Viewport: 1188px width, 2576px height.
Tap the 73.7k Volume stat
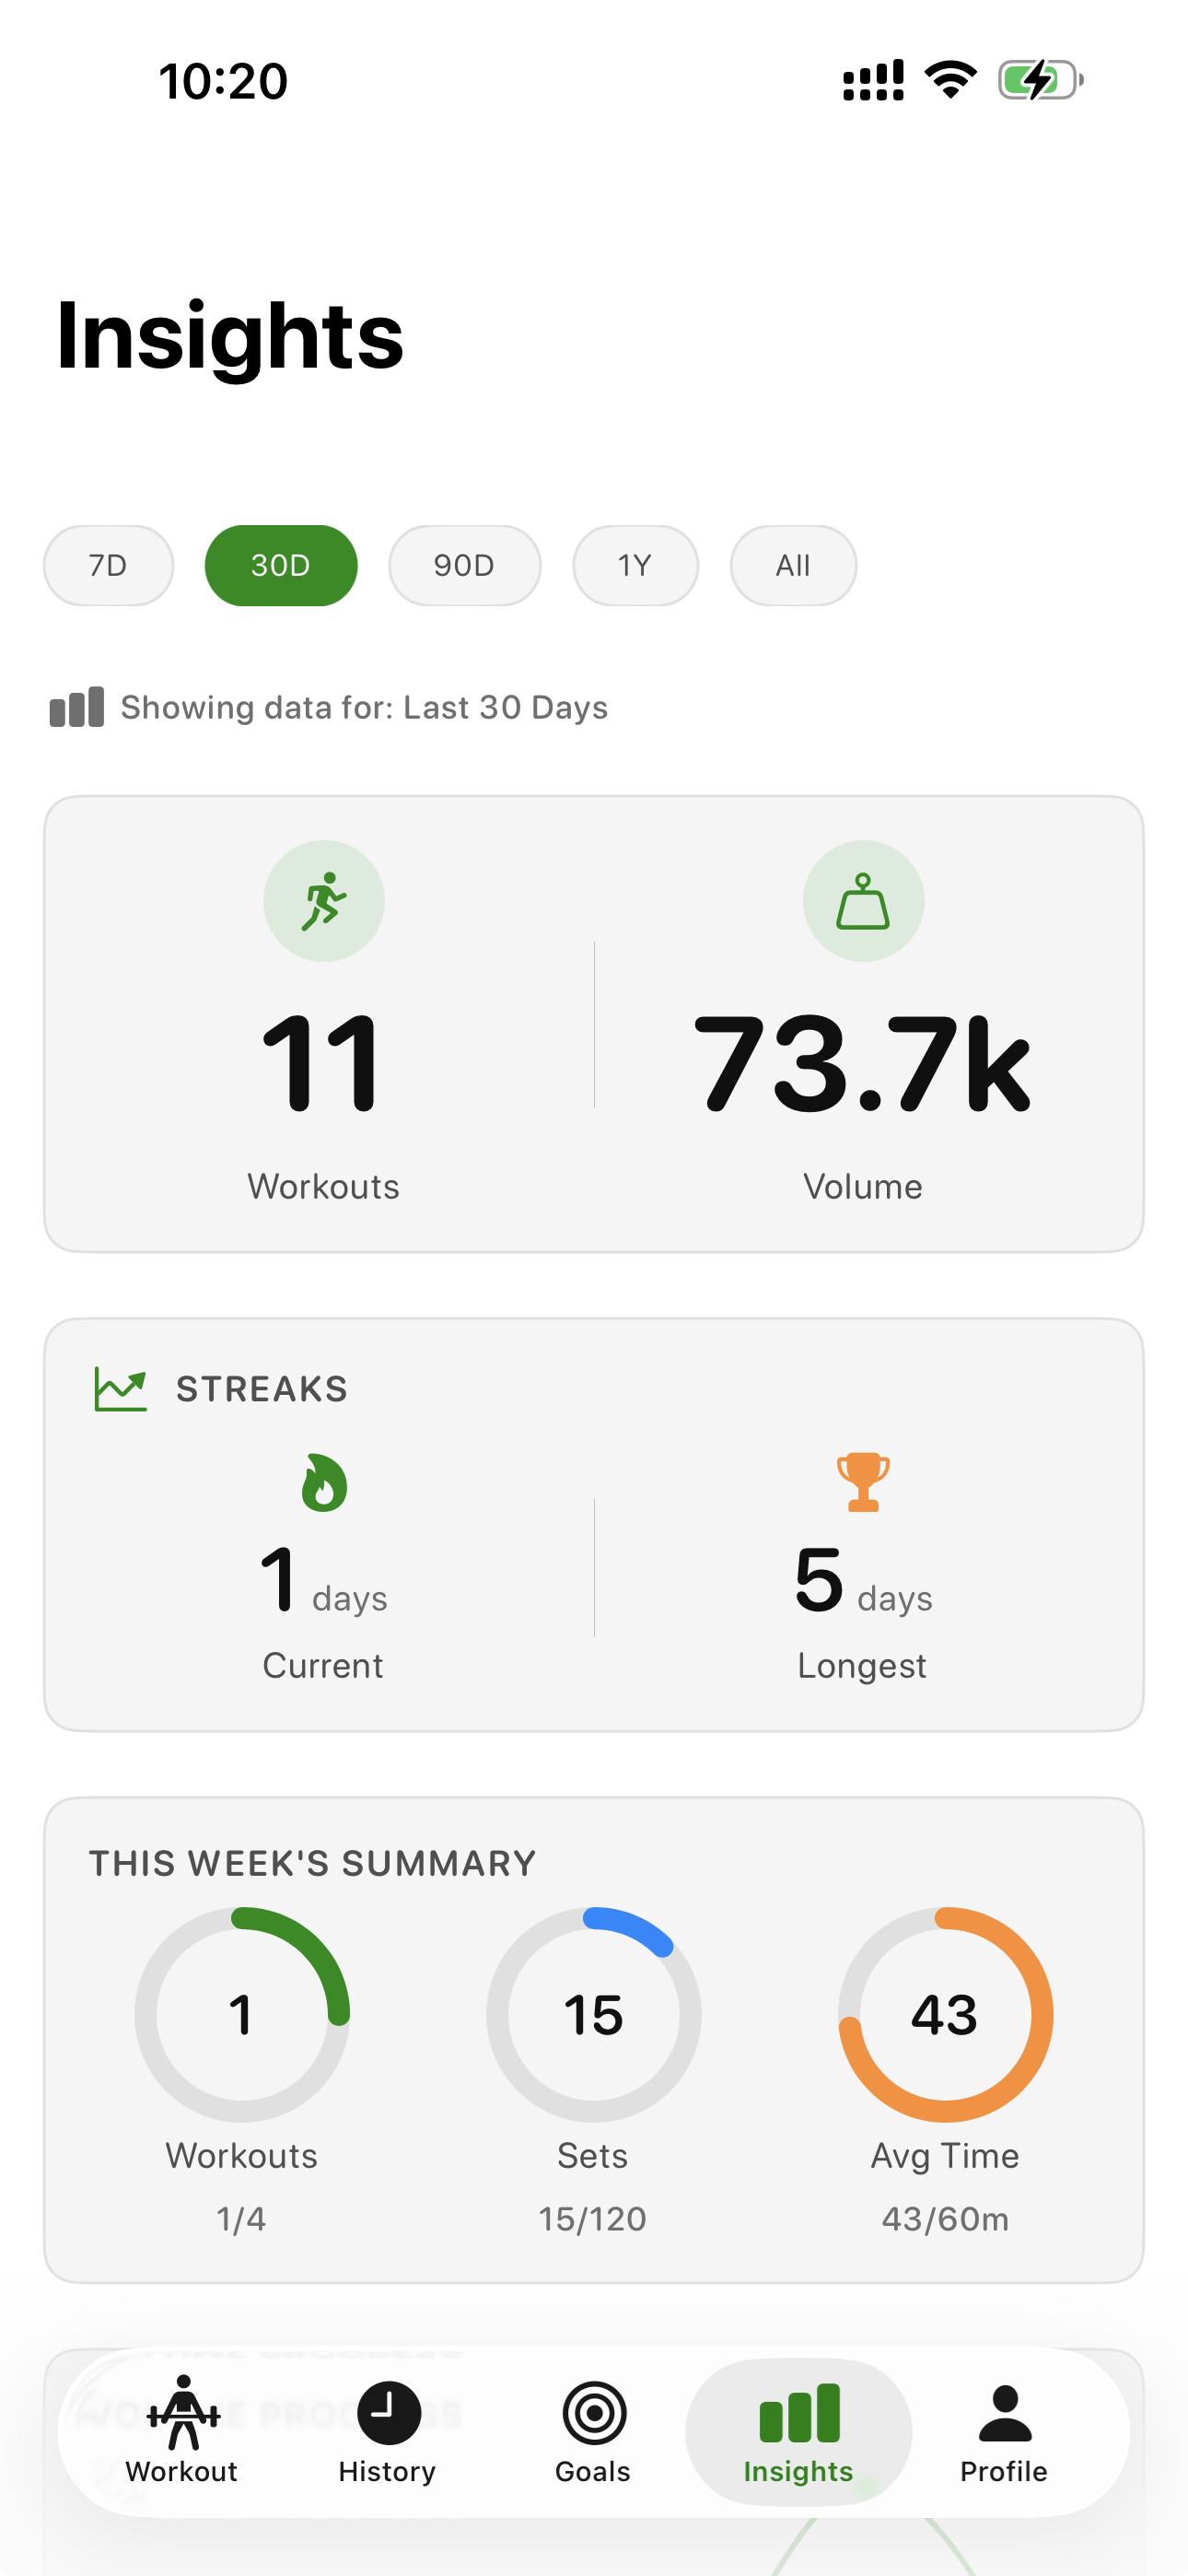pyautogui.click(x=862, y=1064)
